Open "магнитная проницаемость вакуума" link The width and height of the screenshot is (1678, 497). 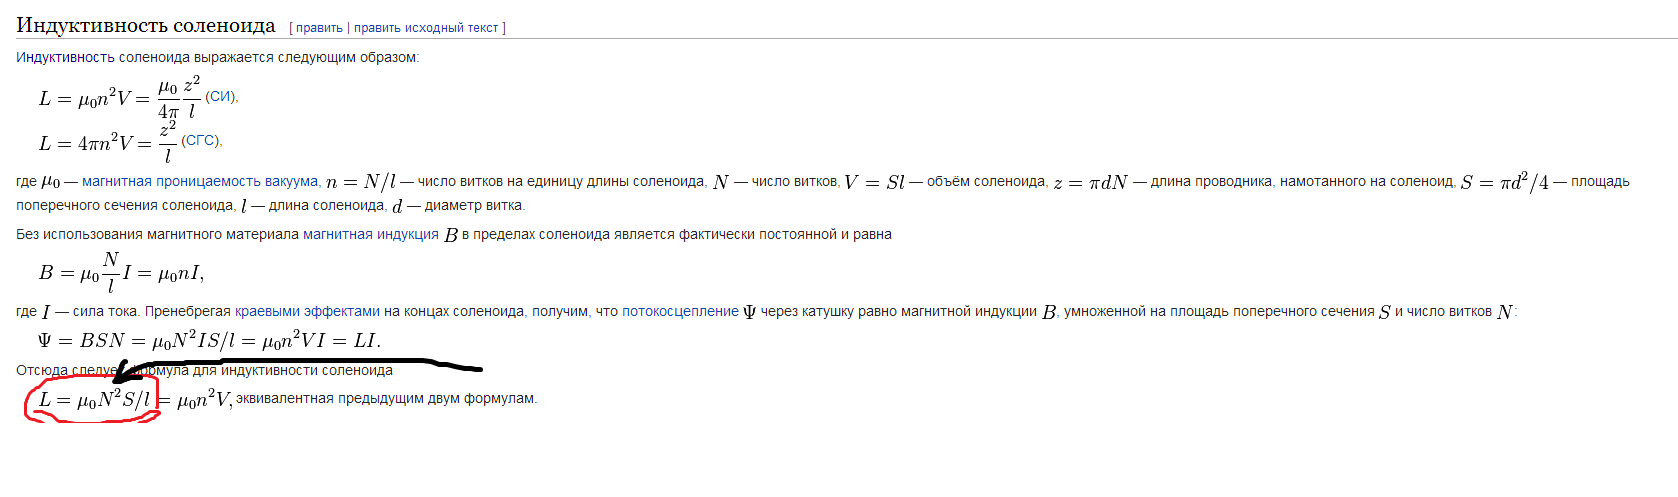click(x=200, y=181)
